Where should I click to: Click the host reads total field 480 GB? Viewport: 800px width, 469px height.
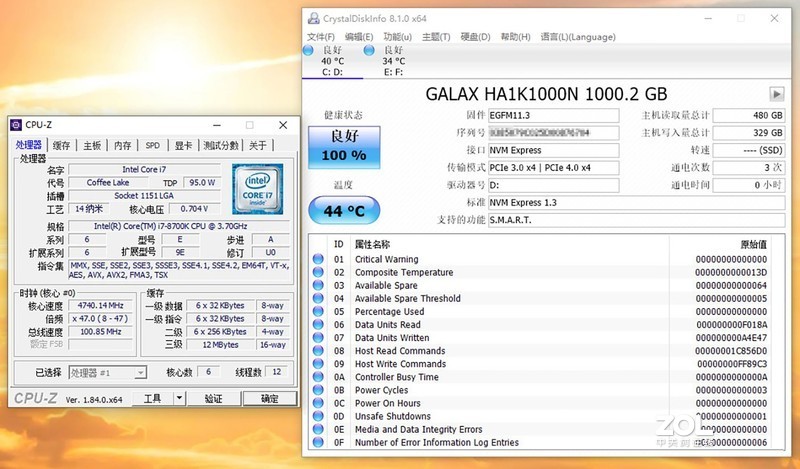tap(748, 115)
